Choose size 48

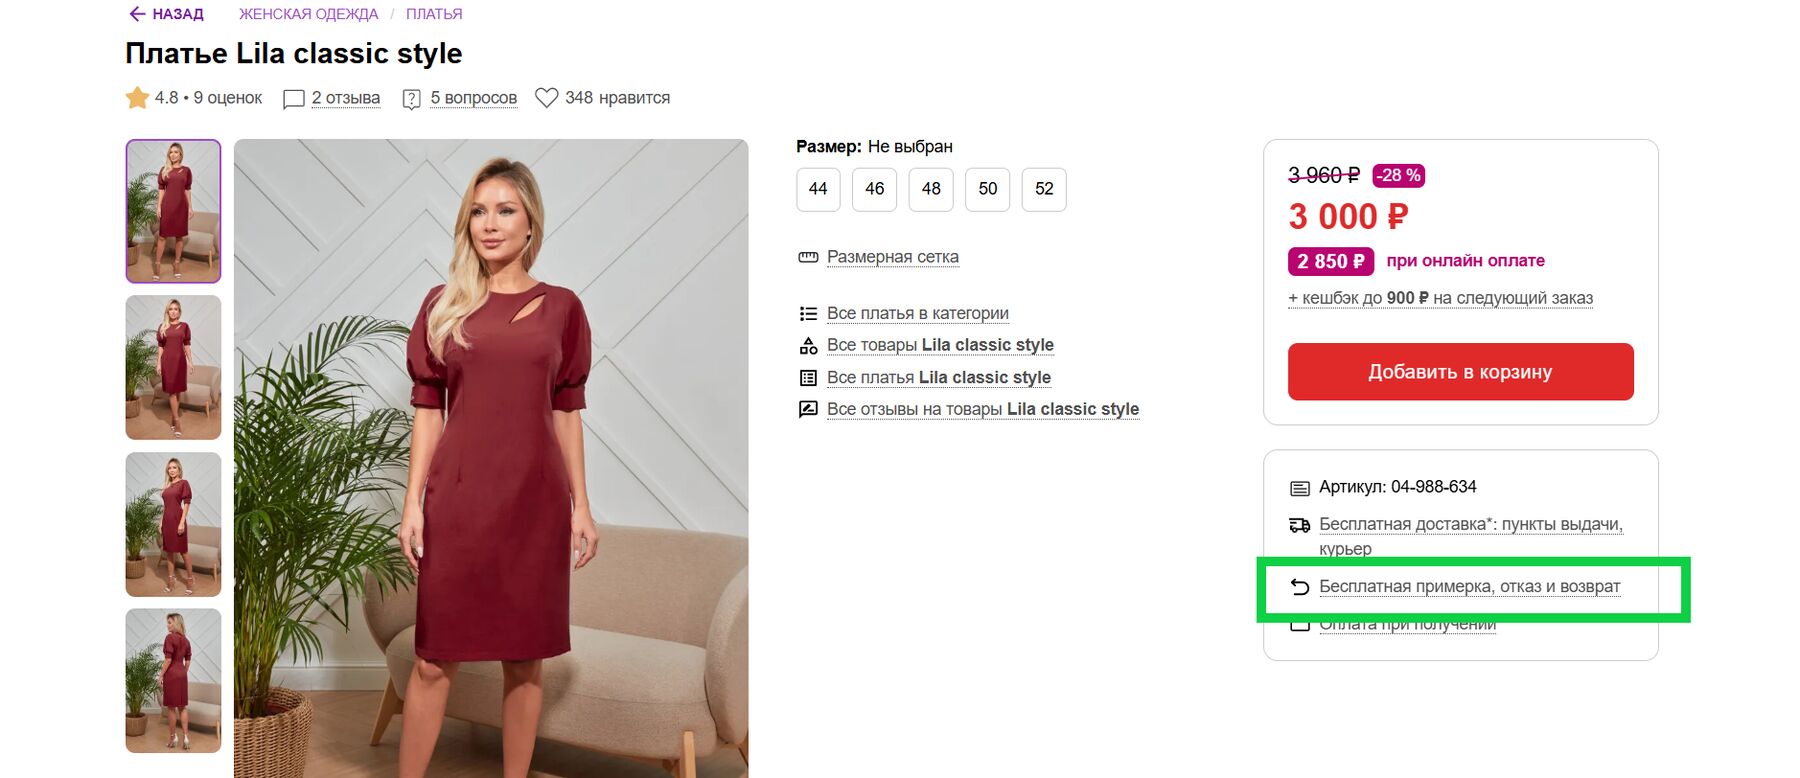[931, 189]
